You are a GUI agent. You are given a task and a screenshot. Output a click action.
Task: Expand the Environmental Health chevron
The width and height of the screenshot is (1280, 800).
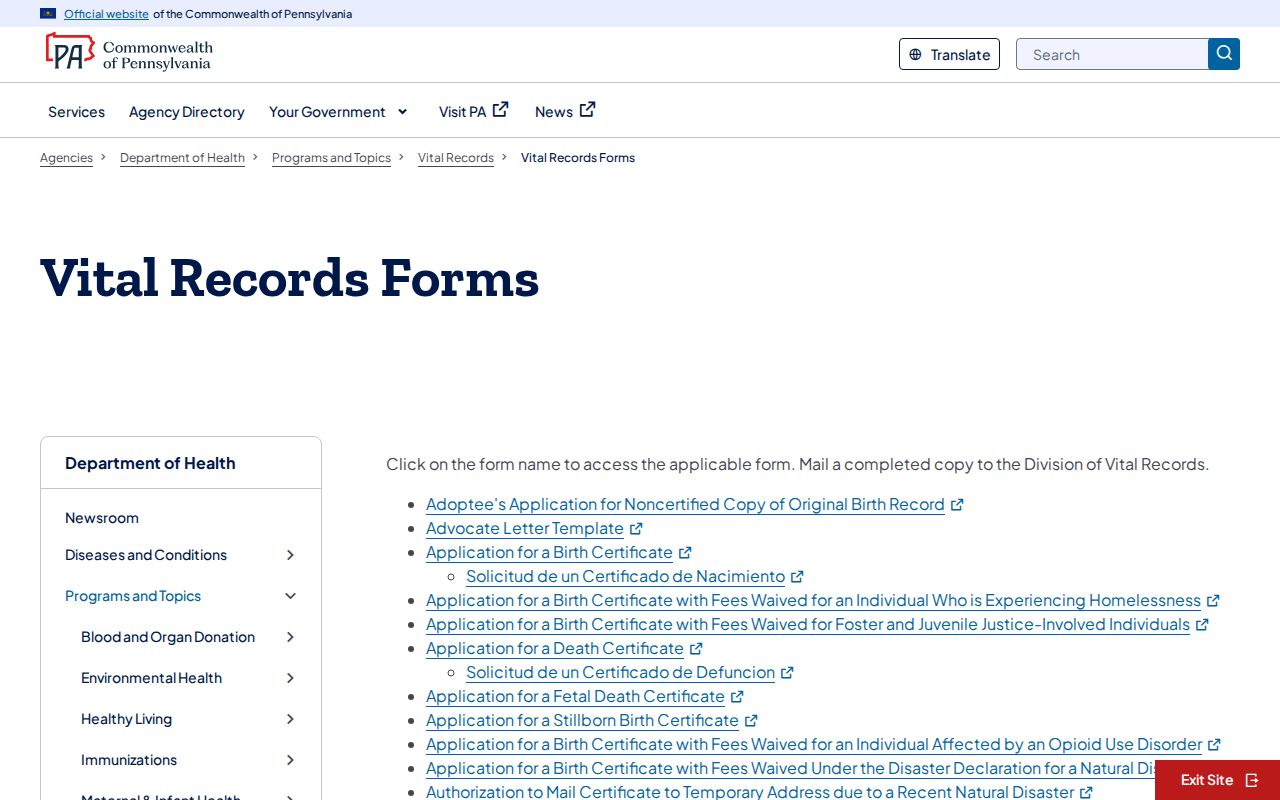pyautogui.click(x=290, y=678)
